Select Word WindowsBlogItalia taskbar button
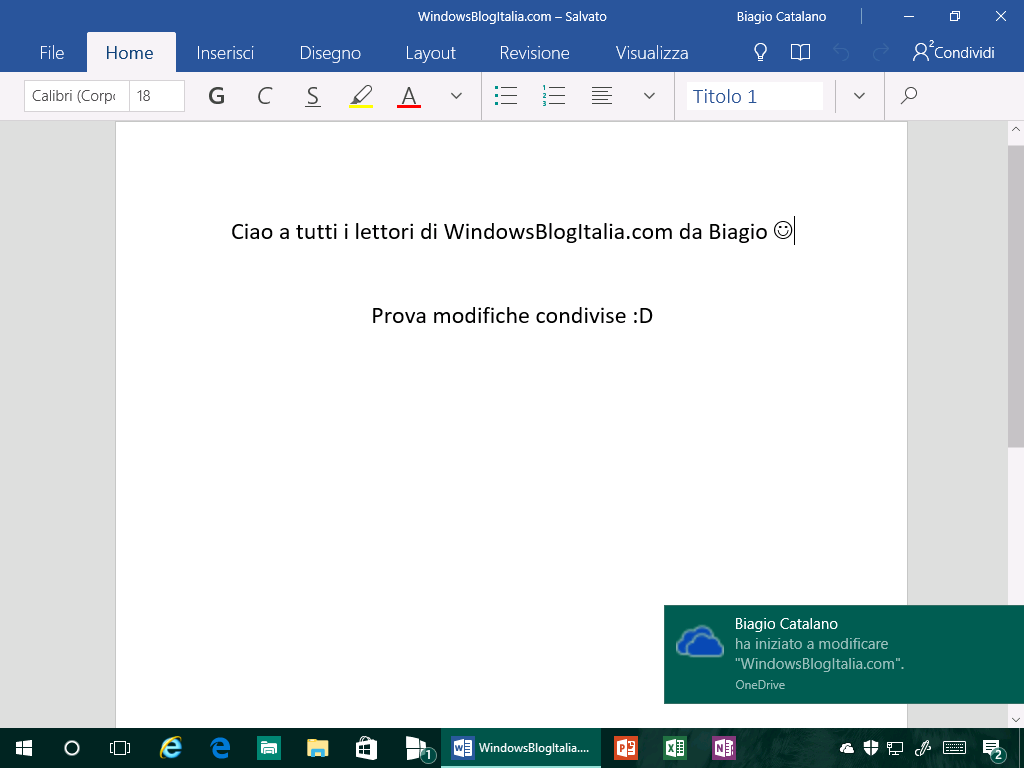The height and width of the screenshot is (769, 1024). coord(520,748)
